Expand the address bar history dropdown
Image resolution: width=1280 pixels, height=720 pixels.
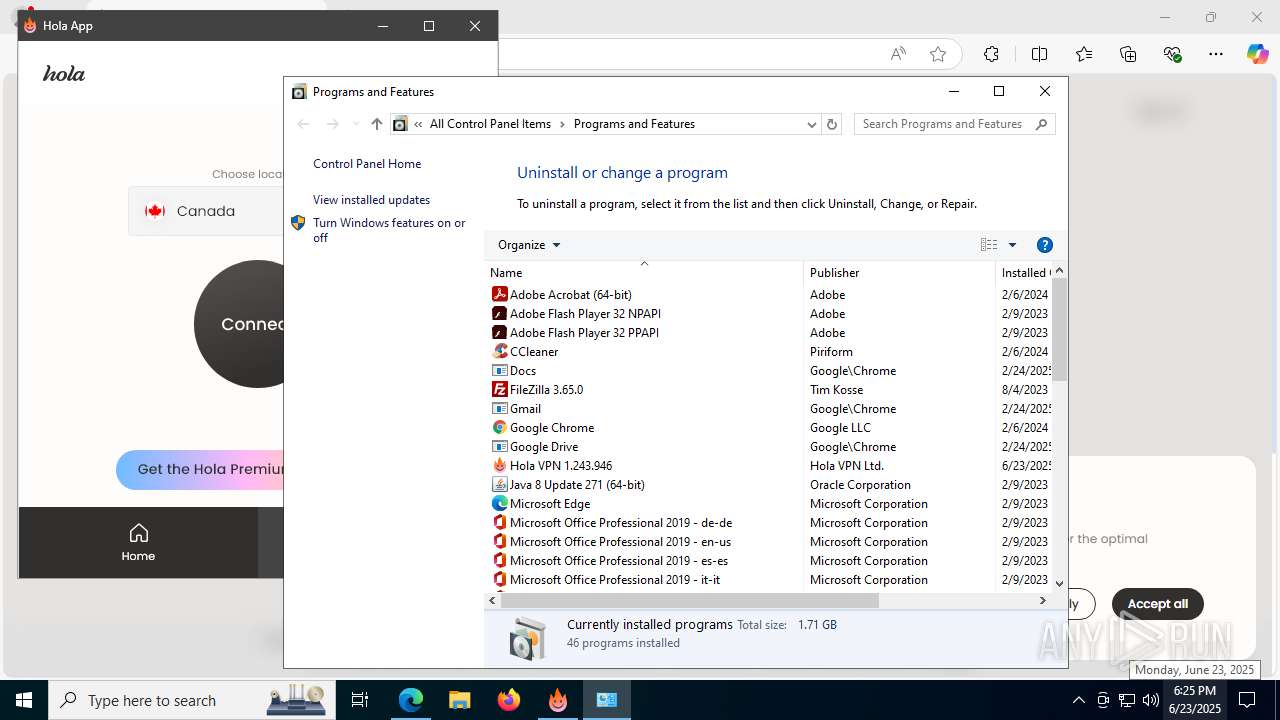pyautogui.click(x=811, y=124)
